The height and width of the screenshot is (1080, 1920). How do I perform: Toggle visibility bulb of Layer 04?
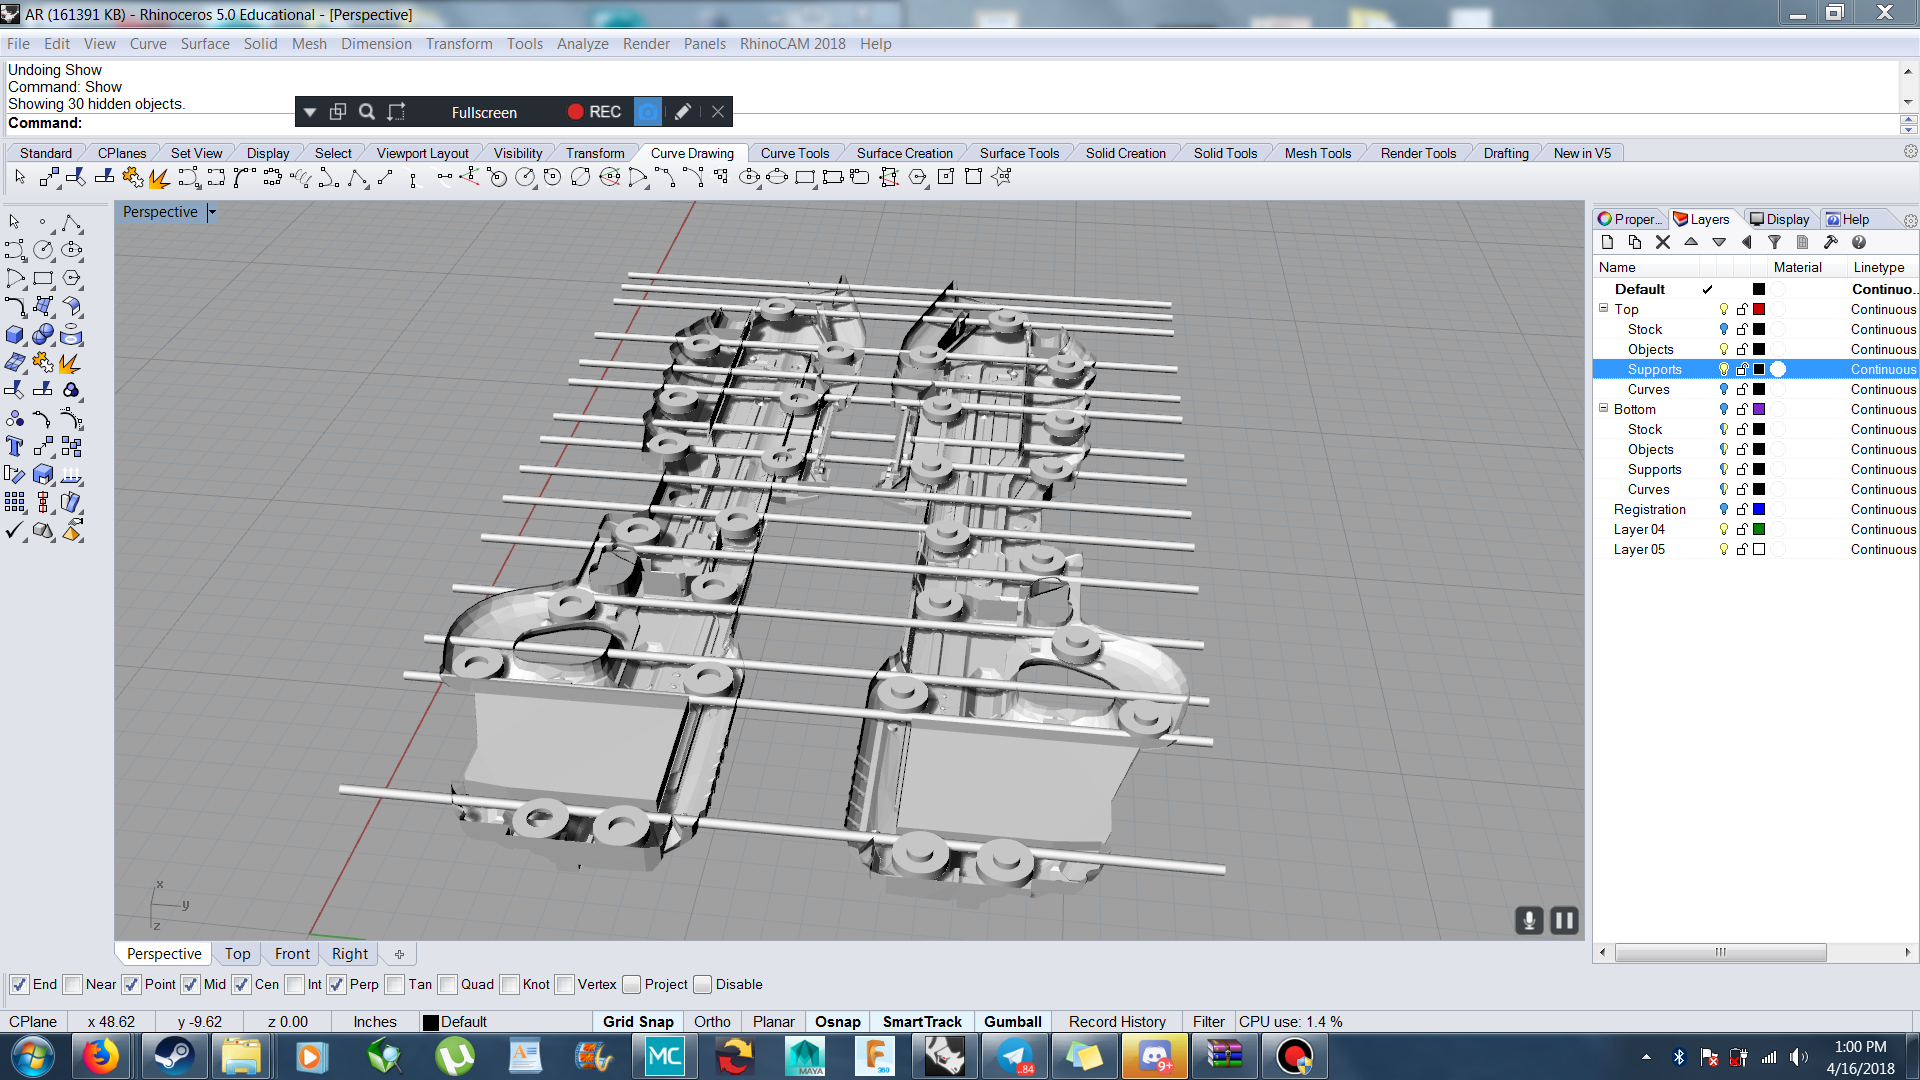tap(1723, 529)
